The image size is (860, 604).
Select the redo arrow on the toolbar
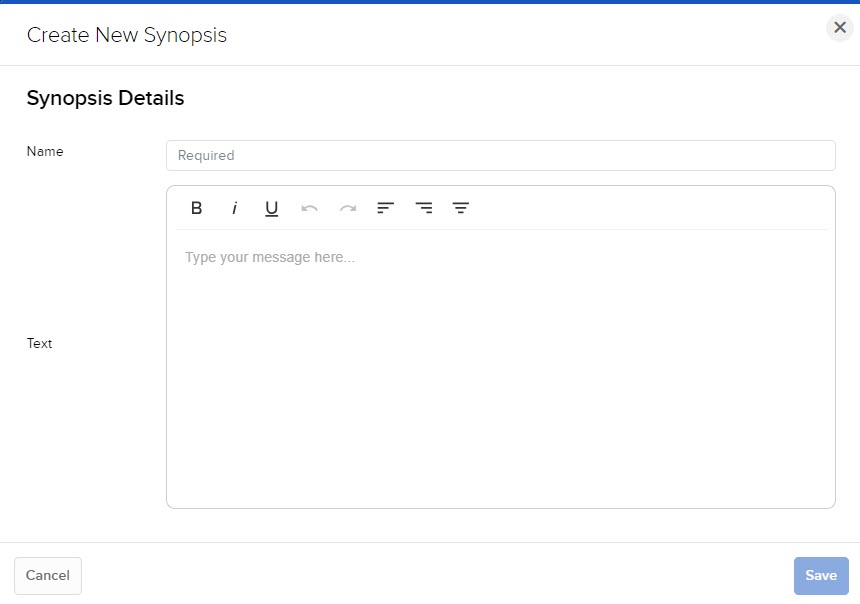pos(347,208)
